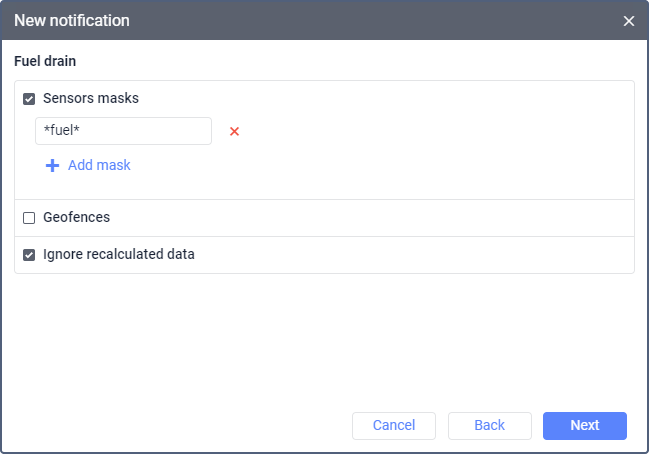Click the Ignore recalculated data label
This screenshot has height=454, width=649.
119,254
